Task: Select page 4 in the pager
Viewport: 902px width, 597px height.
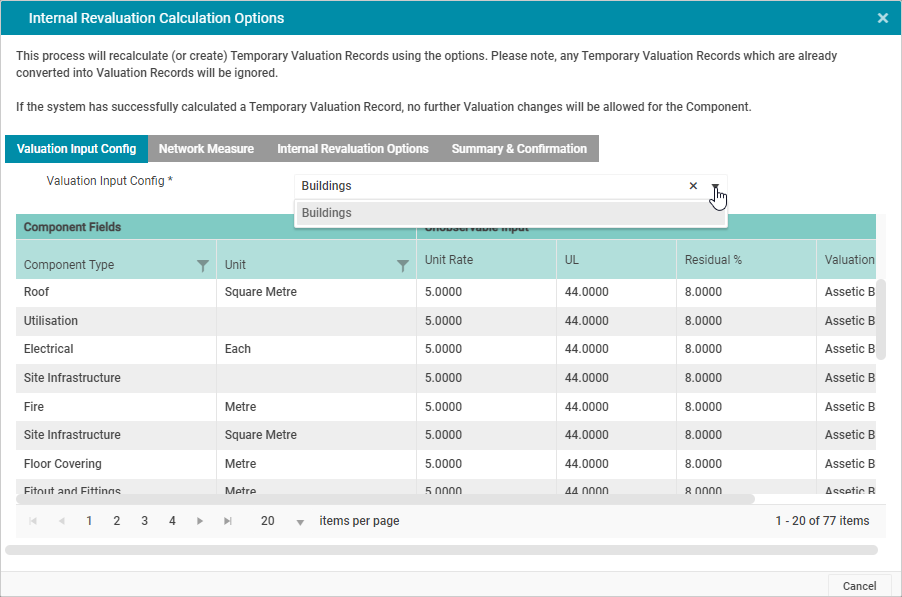Action: pyautogui.click(x=172, y=521)
